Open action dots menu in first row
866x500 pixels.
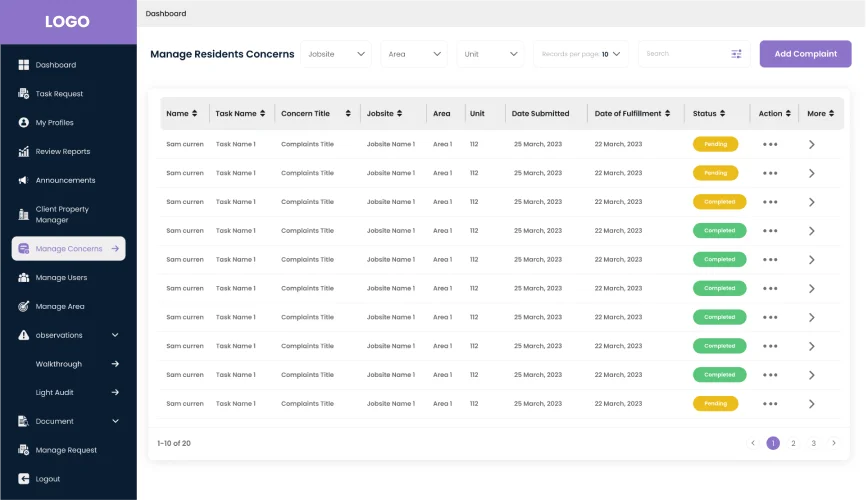(769, 144)
